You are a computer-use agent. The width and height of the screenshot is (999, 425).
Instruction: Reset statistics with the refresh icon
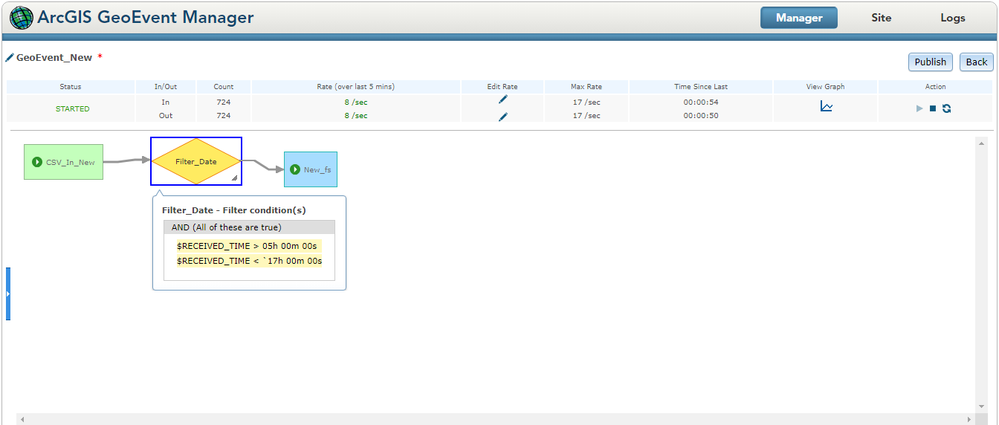tap(947, 109)
